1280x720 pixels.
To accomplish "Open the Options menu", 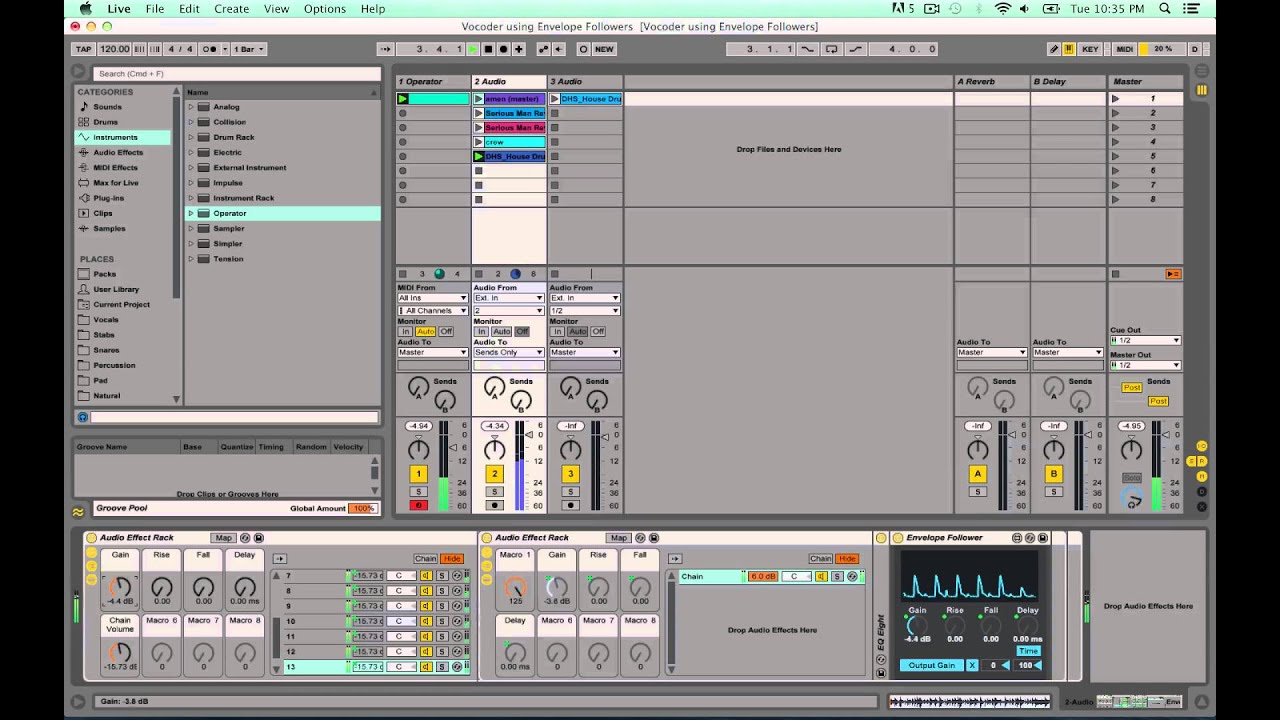I will click(325, 9).
